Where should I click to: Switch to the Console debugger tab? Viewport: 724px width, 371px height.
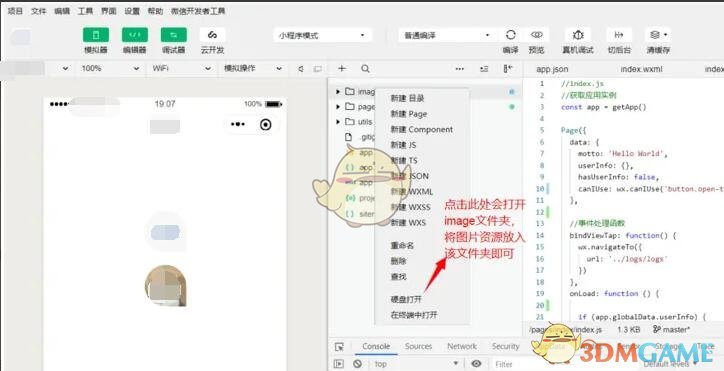376,346
